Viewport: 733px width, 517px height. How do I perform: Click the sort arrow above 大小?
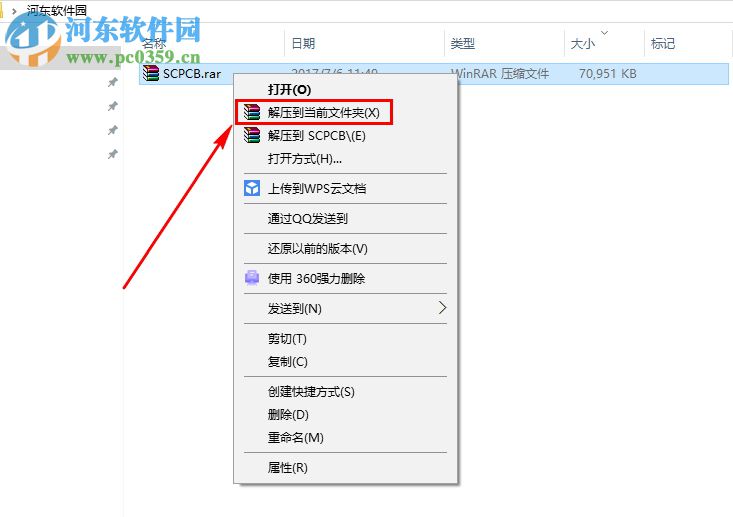[x=604, y=33]
